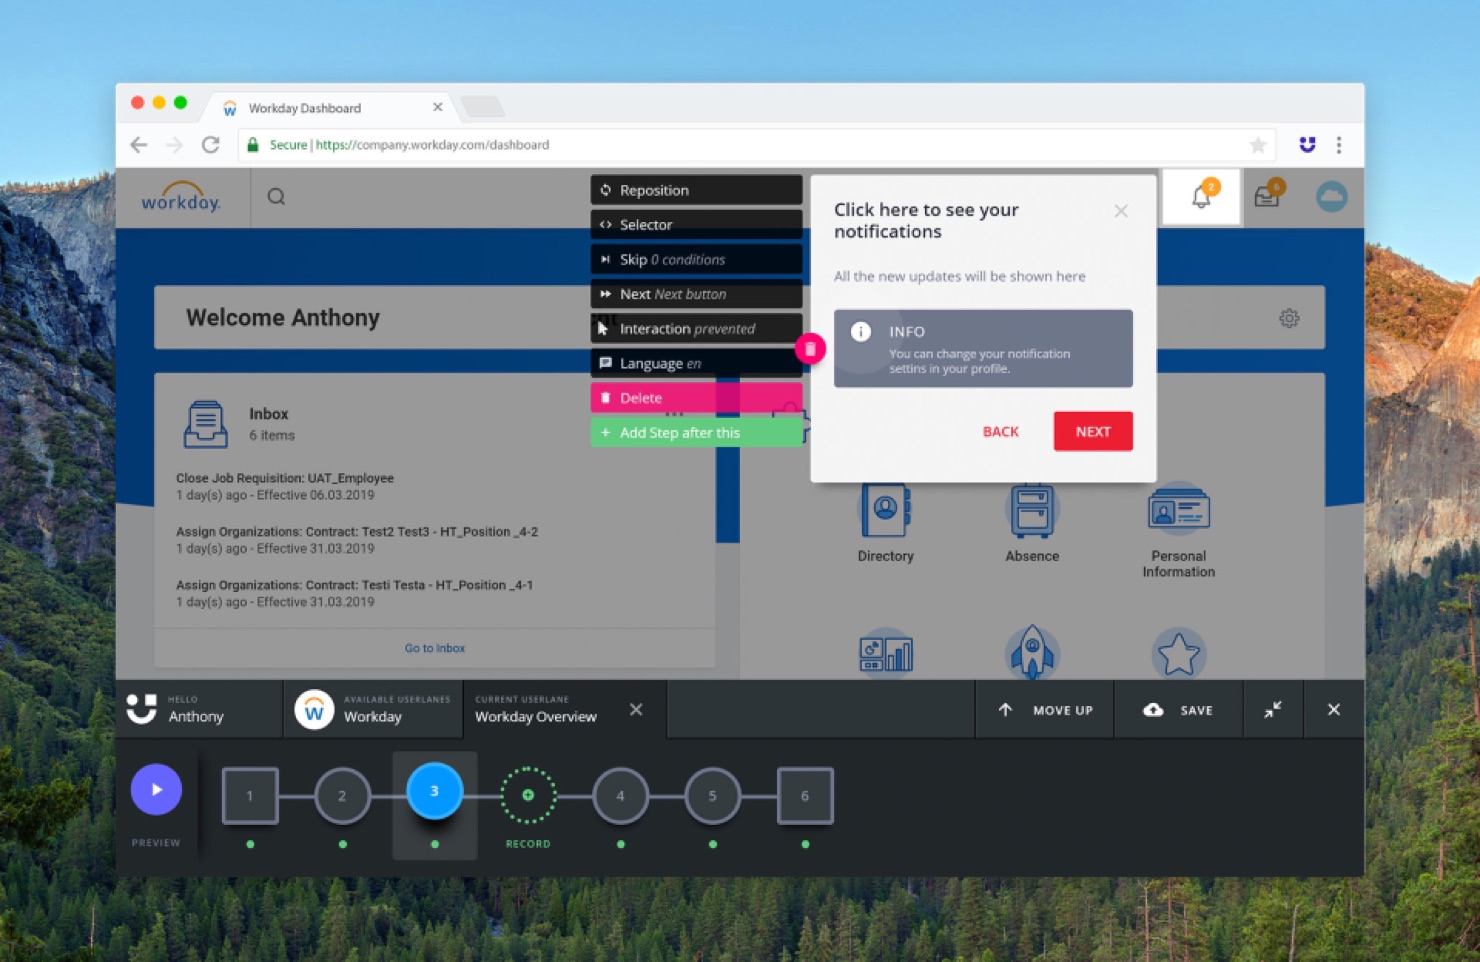Open the inbox tray icon in header

(x=1268, y=195)
